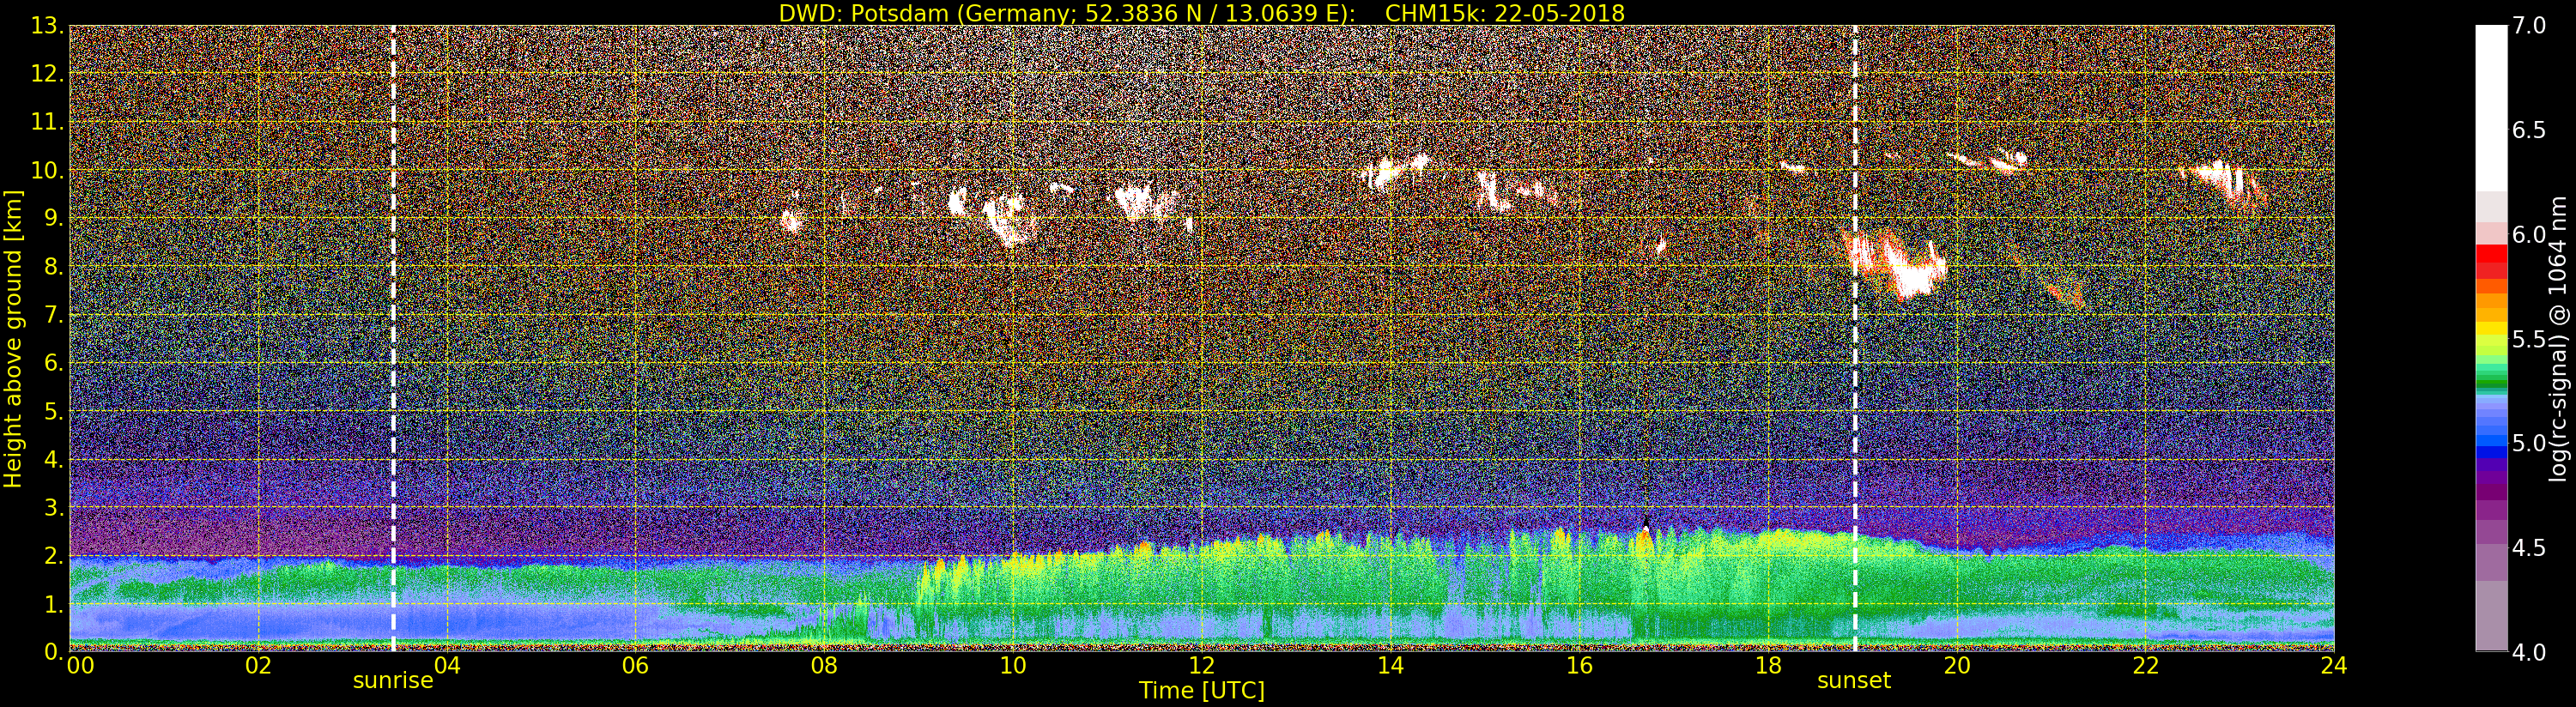Click colorbar tick value '4.0'
2576x707 pixels.
click(2529, 652)
